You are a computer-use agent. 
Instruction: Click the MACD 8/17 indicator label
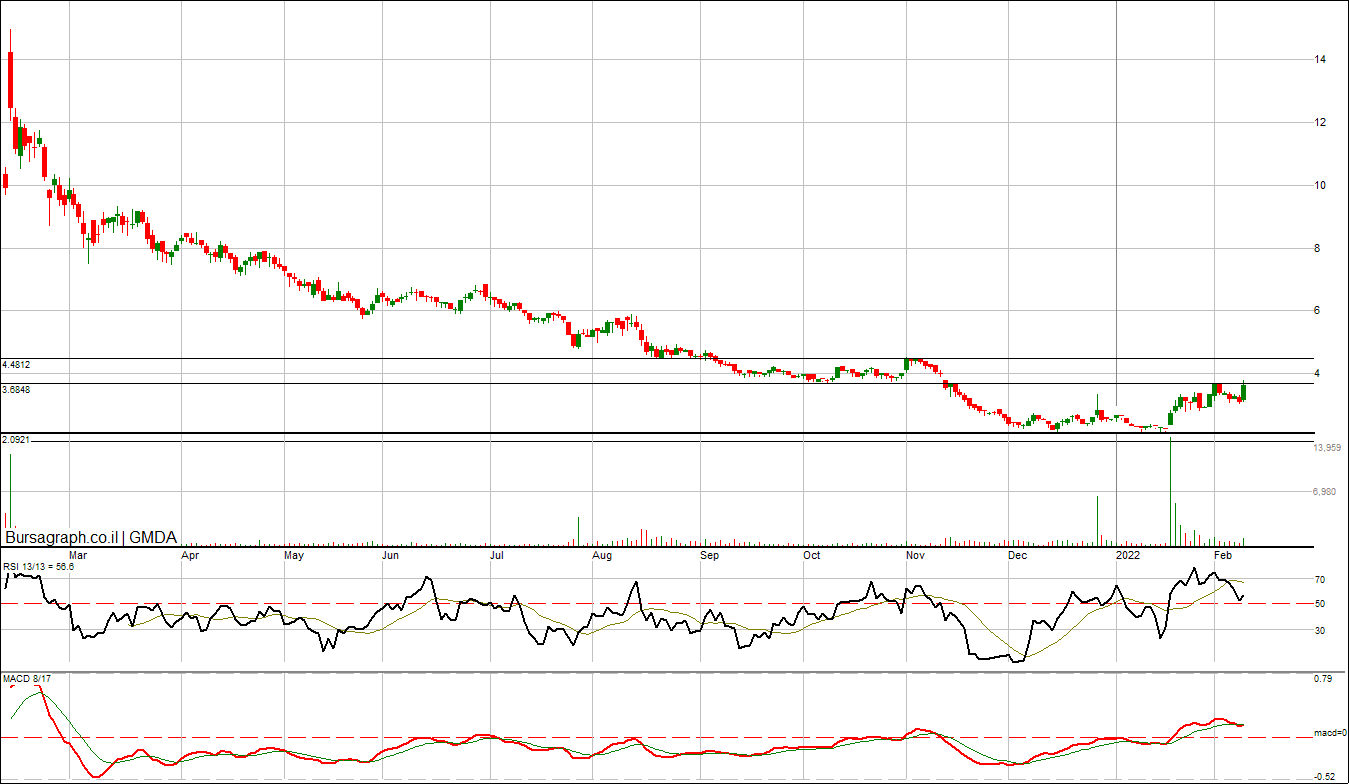[x=27, y=679]
